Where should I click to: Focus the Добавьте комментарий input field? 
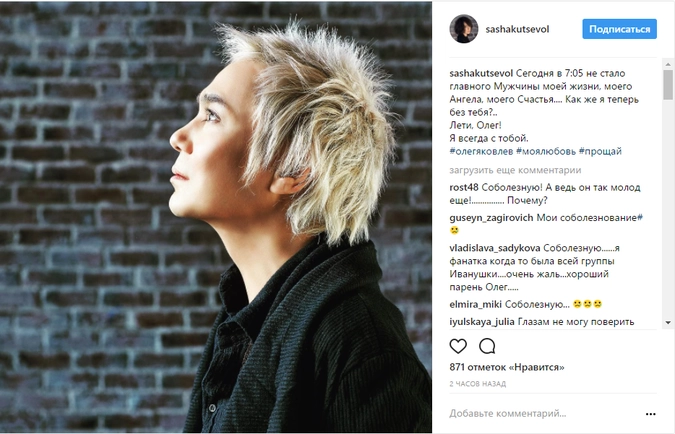545,414
